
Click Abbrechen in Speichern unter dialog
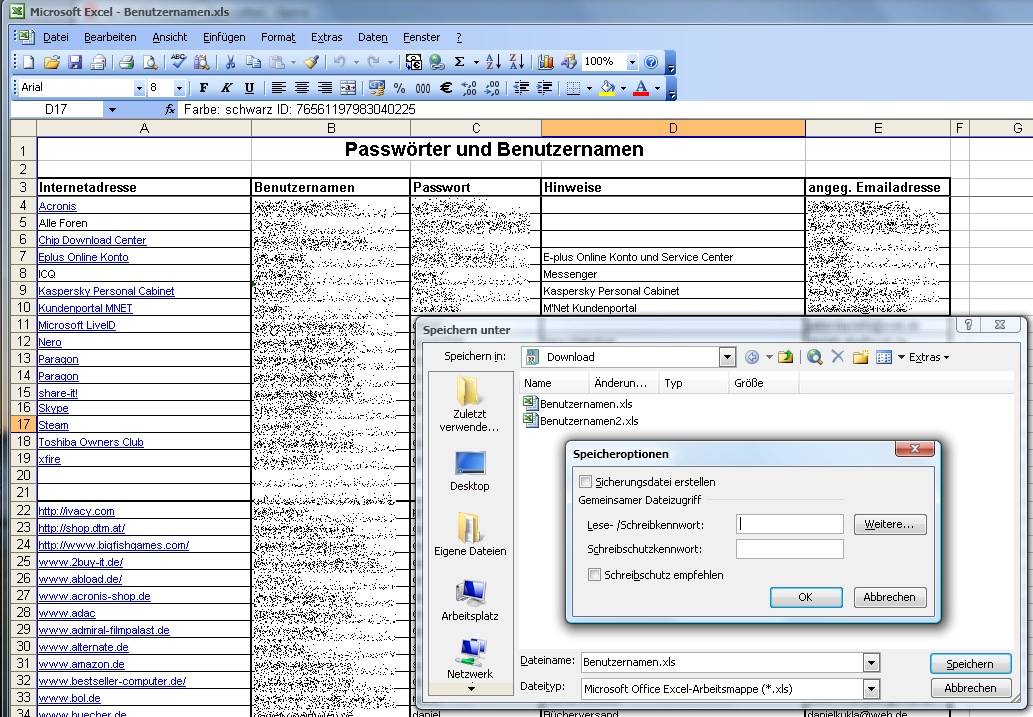[970, 688]
